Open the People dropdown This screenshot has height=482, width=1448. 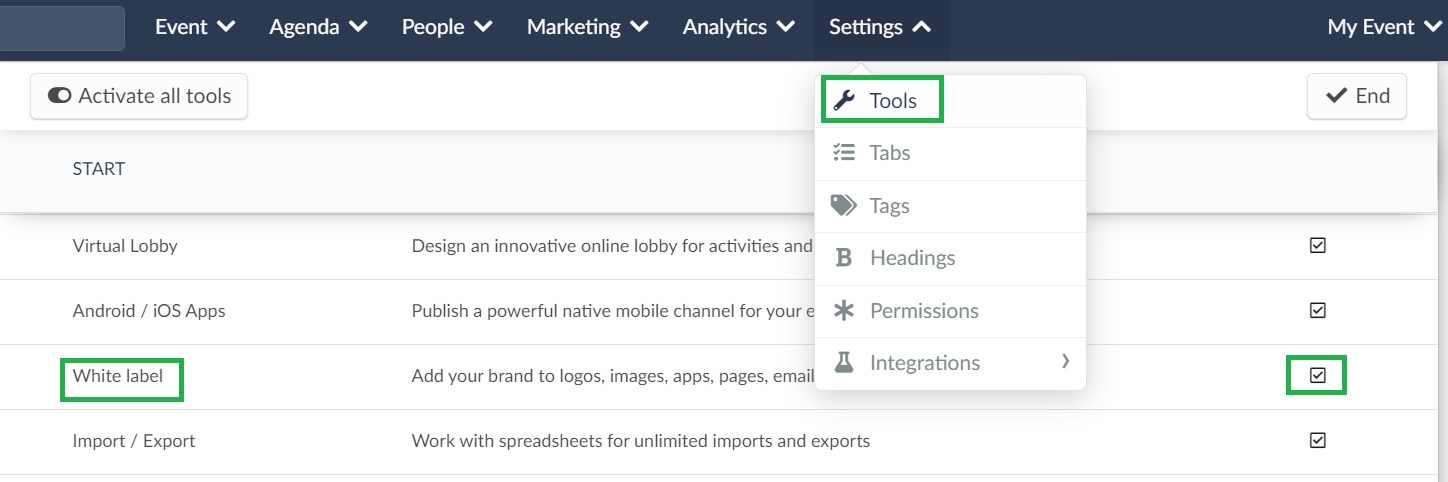pyautogui.click(x=447, y=27)
